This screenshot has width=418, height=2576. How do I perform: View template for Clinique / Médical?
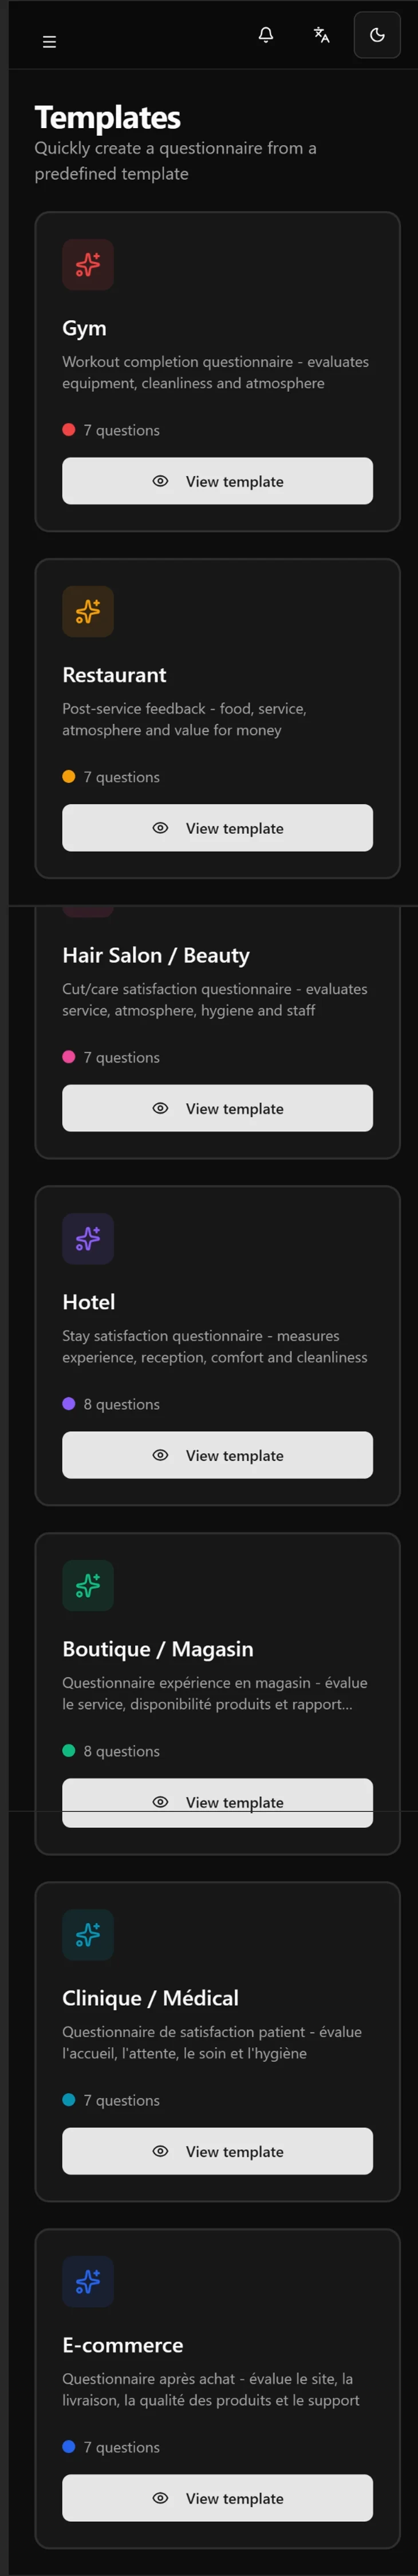(217, 2151)
